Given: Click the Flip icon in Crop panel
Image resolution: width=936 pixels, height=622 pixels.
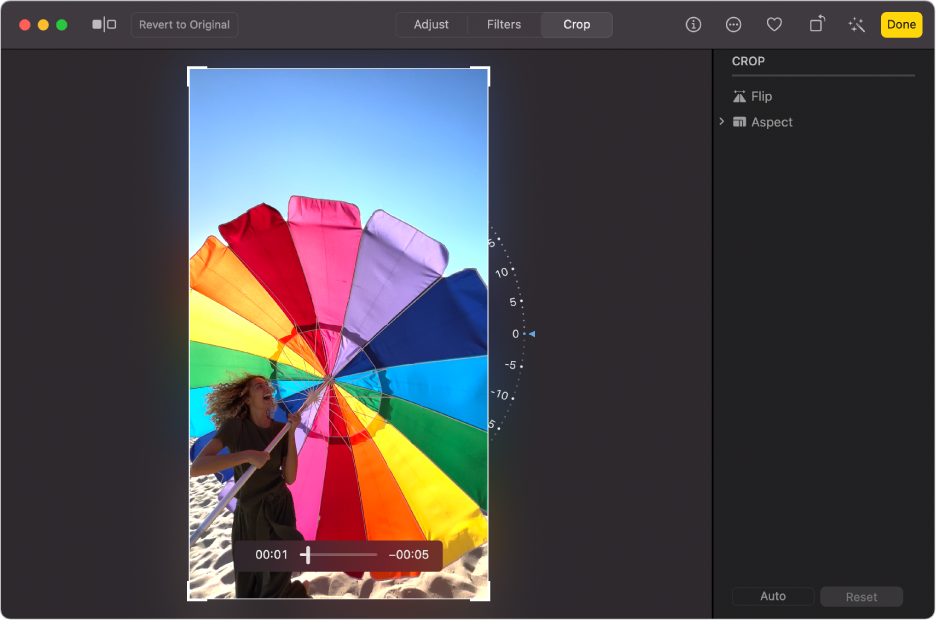Looking at the screenshot, I should [x=740, y=97].
